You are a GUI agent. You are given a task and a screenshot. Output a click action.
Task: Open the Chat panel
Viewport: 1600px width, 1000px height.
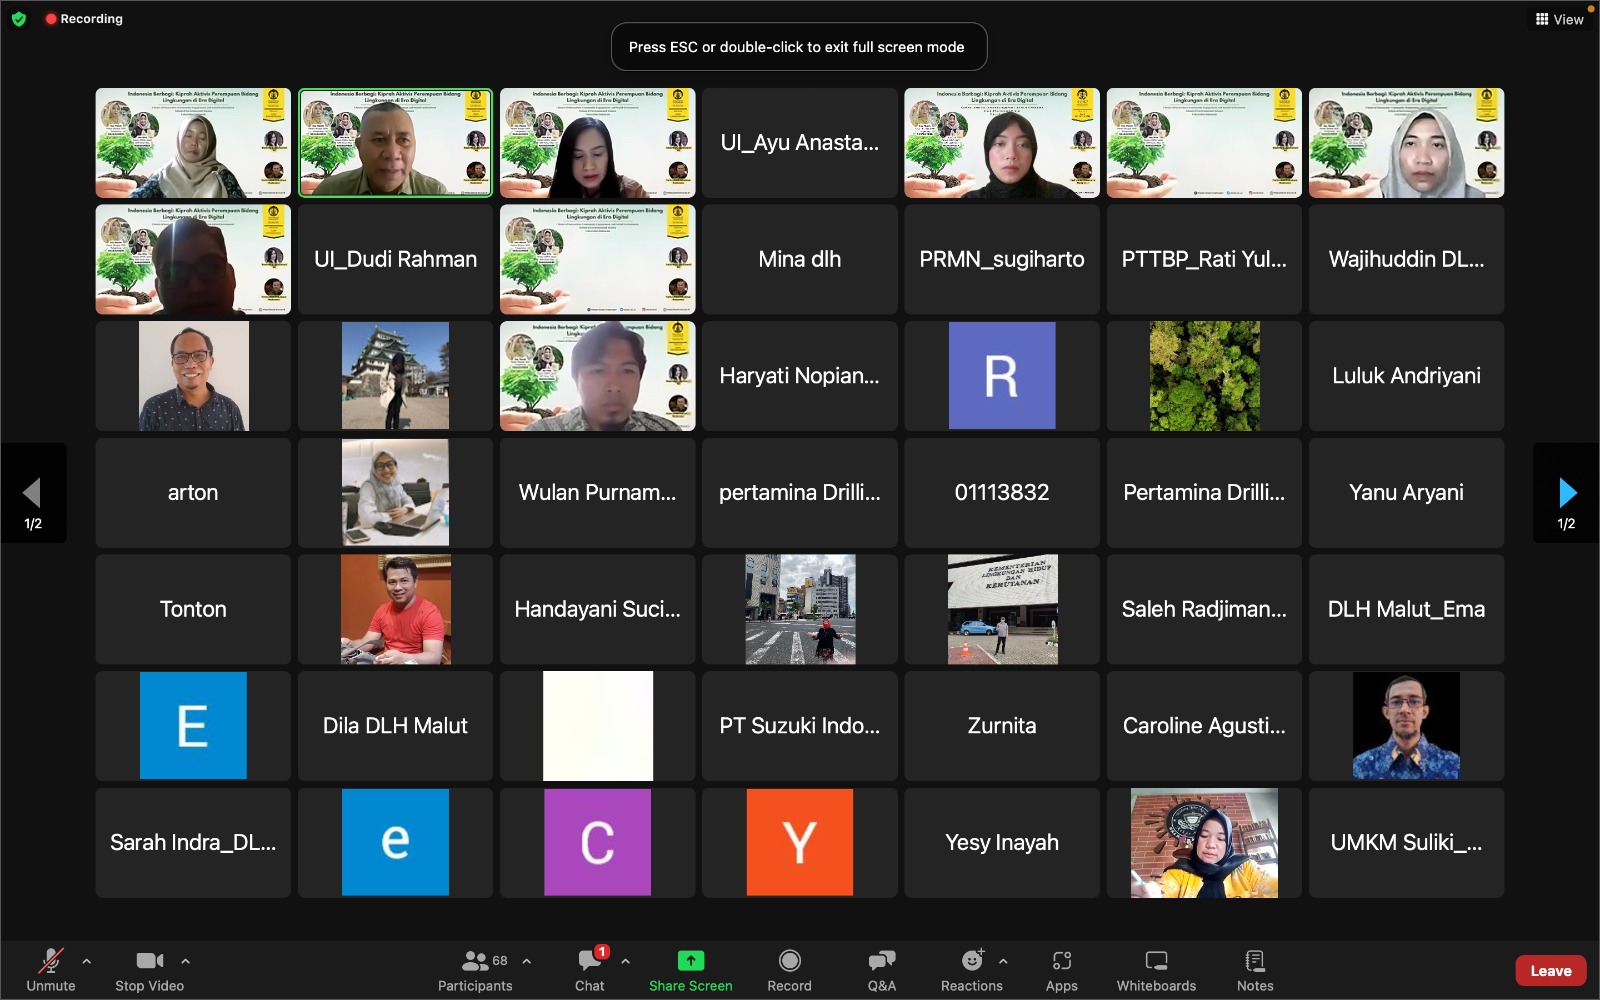tap(589, 969)
